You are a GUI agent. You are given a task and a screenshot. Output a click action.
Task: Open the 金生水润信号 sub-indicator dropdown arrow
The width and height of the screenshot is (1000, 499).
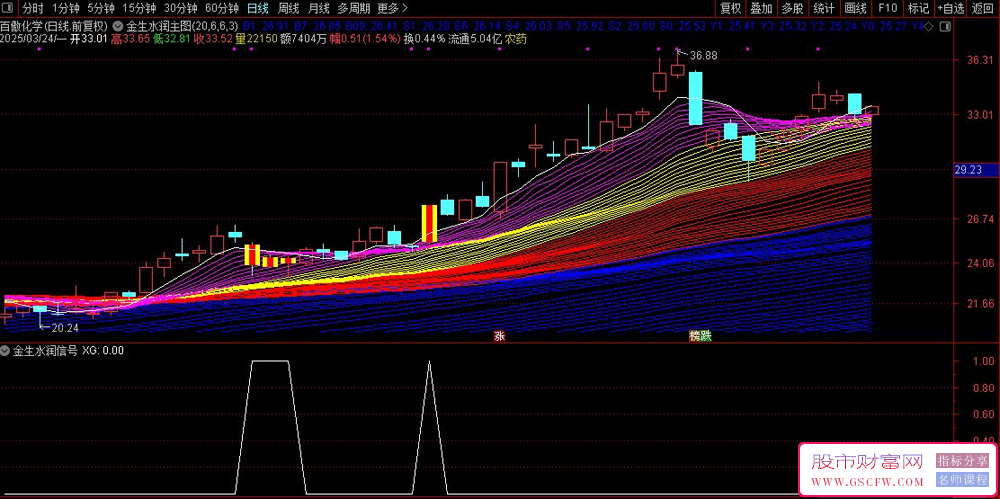(x=7, y=351)
